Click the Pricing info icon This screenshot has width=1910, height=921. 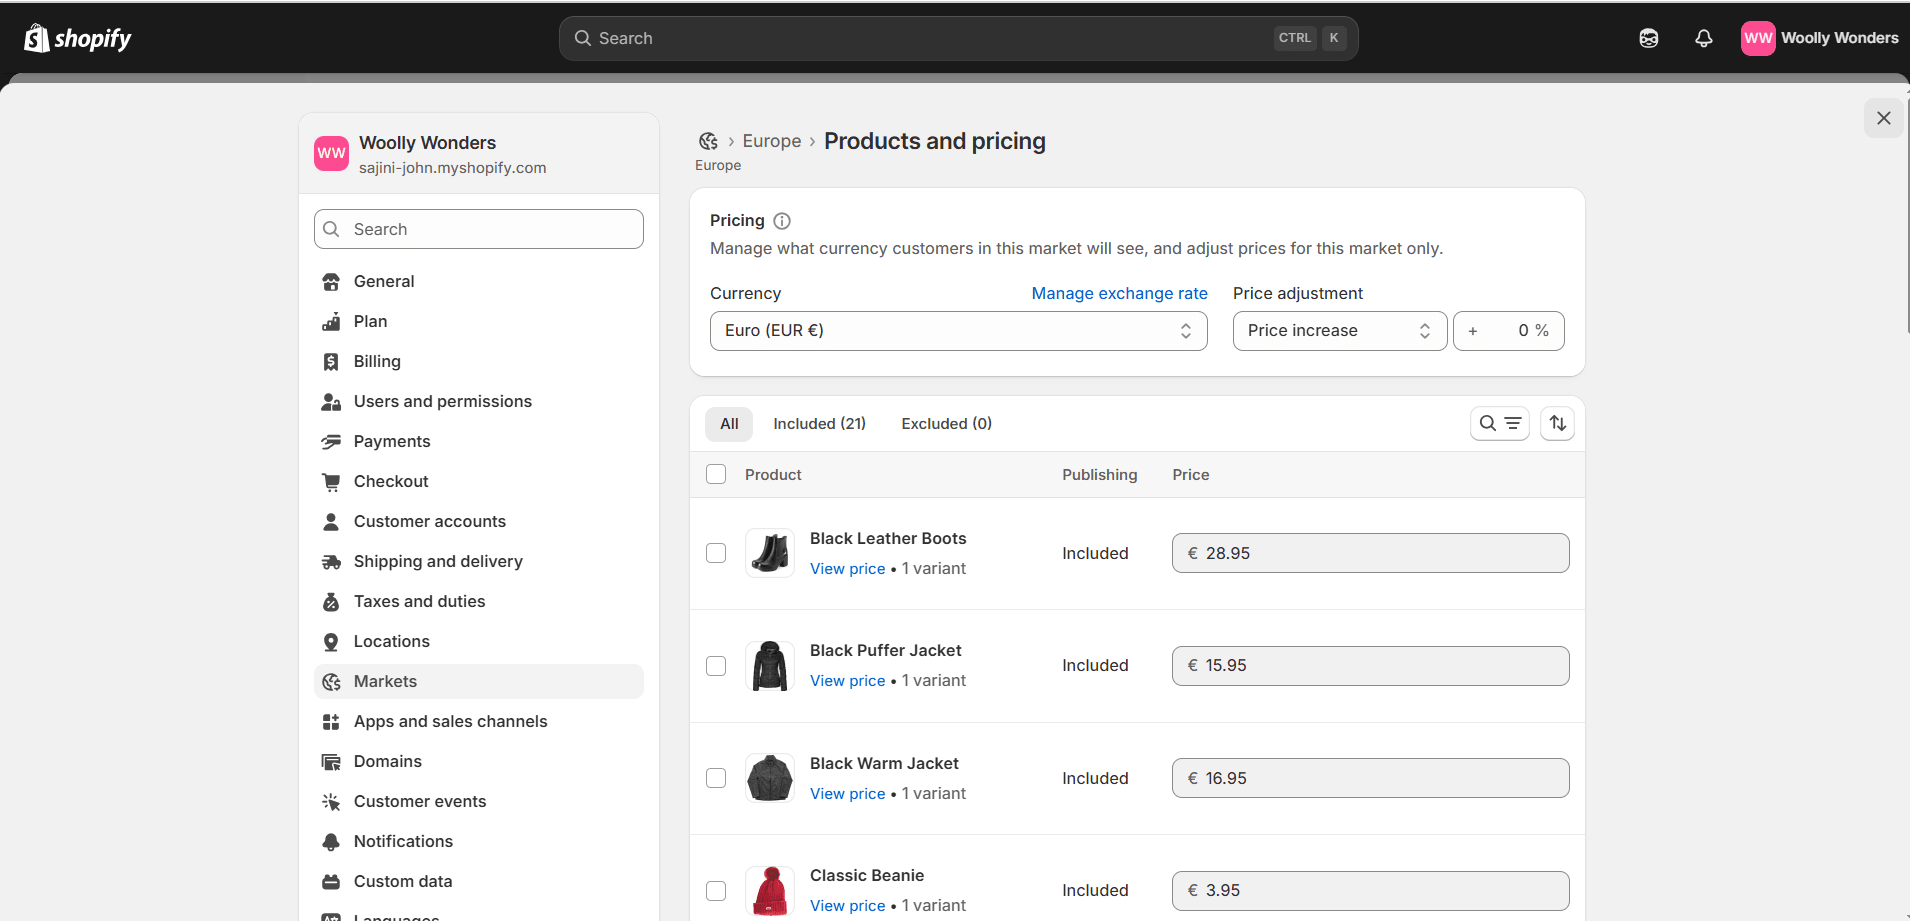[x=782, y=221]
